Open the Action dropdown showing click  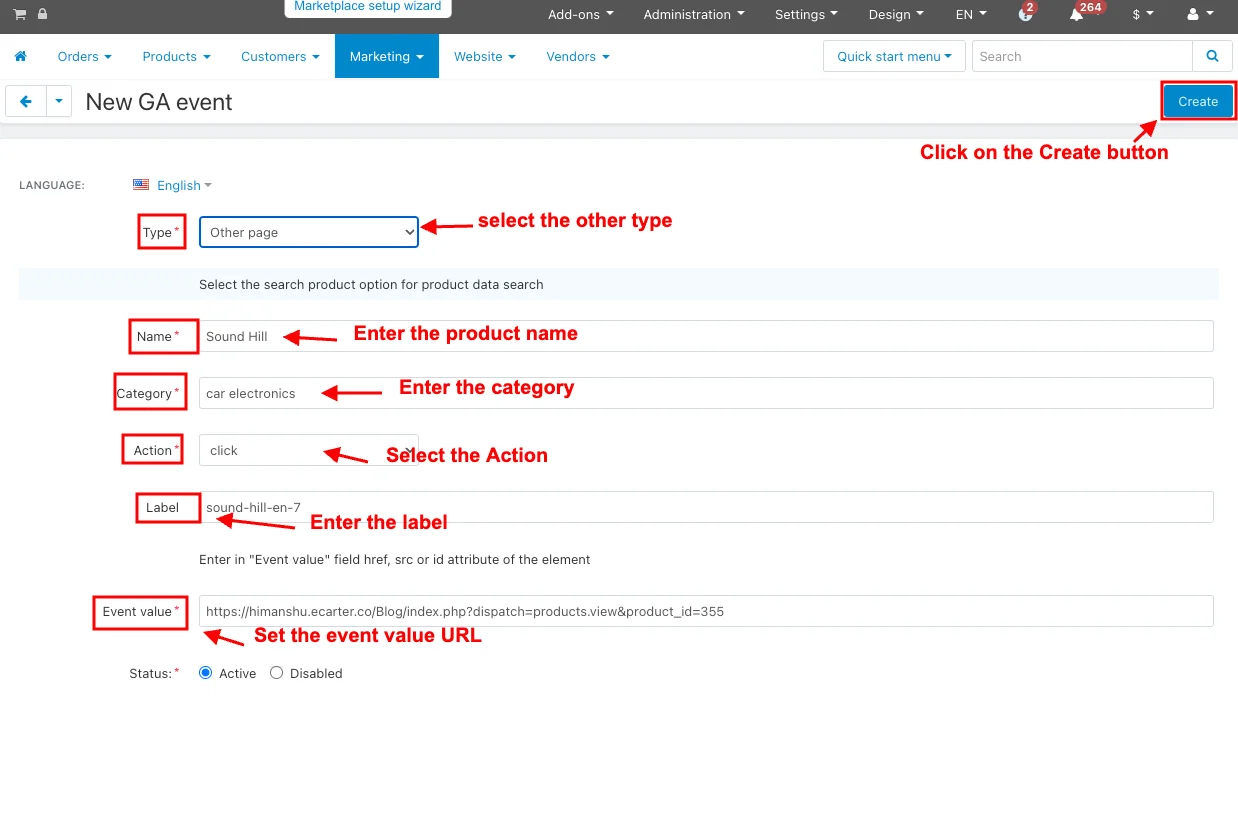pyautogui.click(x=308, y=450)
